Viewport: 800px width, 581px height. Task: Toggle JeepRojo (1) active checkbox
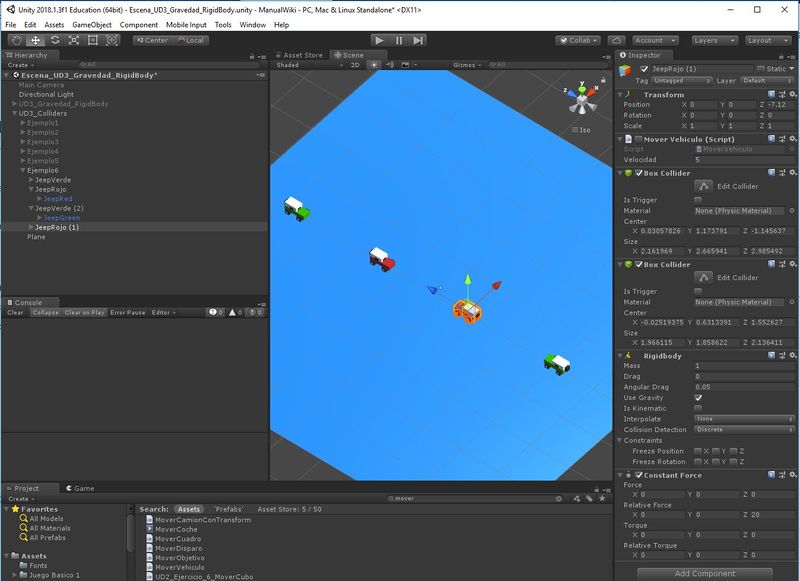644,69
